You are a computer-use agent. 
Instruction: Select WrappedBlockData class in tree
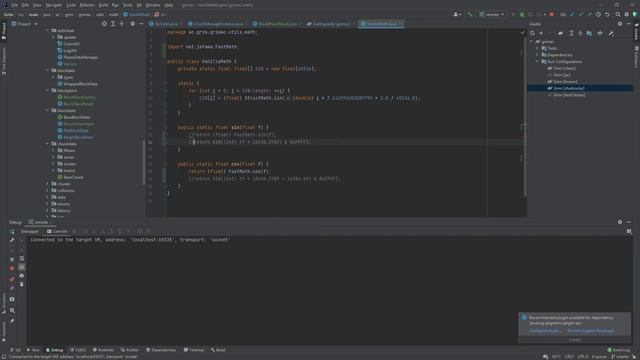[80, 84]
